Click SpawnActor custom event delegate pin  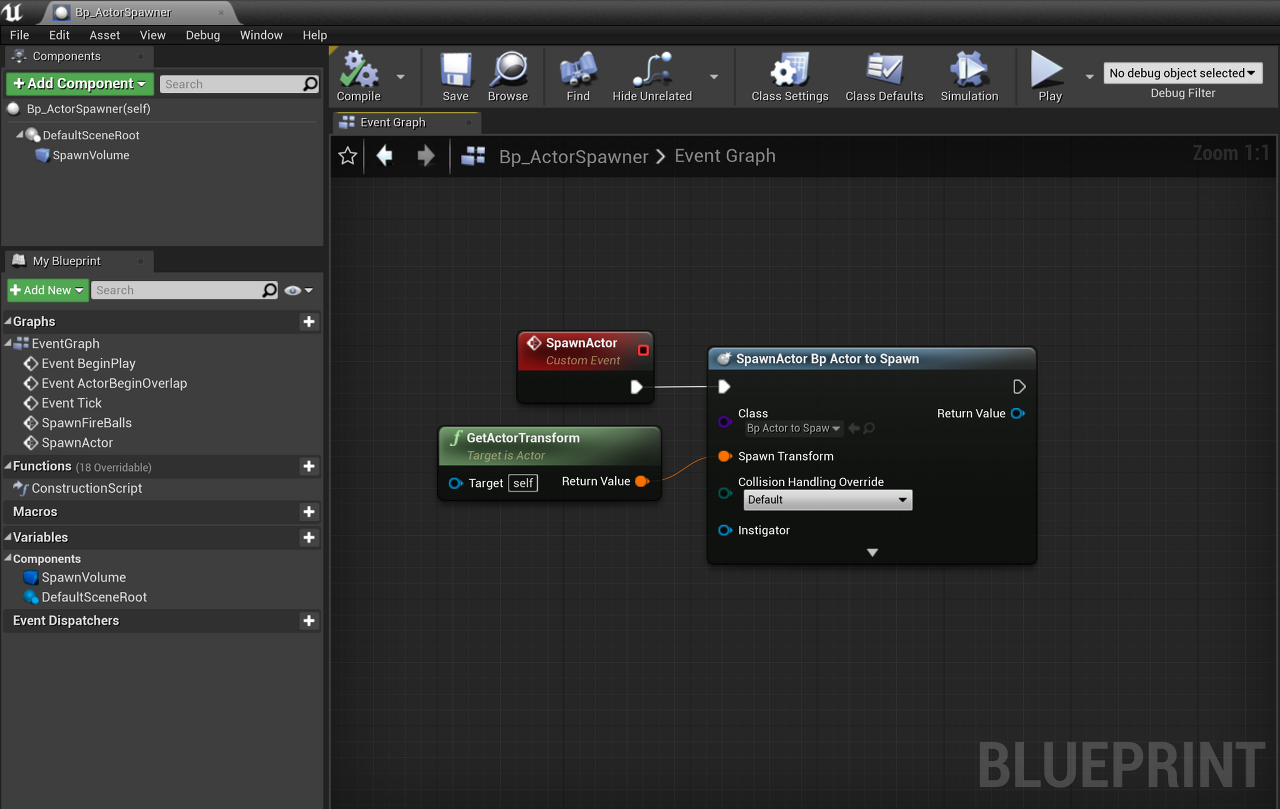pyautogui.click(x=643, y=350)
